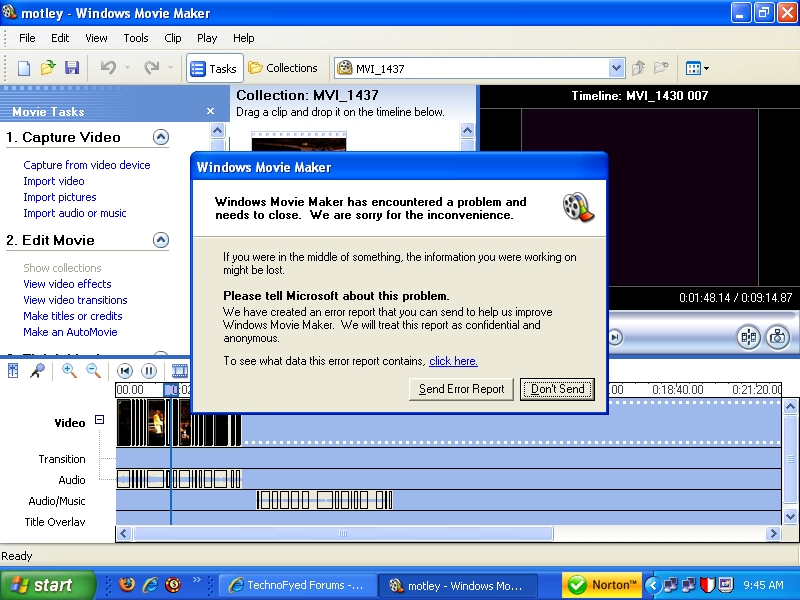Toggle the Tasks pane button
This screenshot has width=800, height=600.
point(214,68)
